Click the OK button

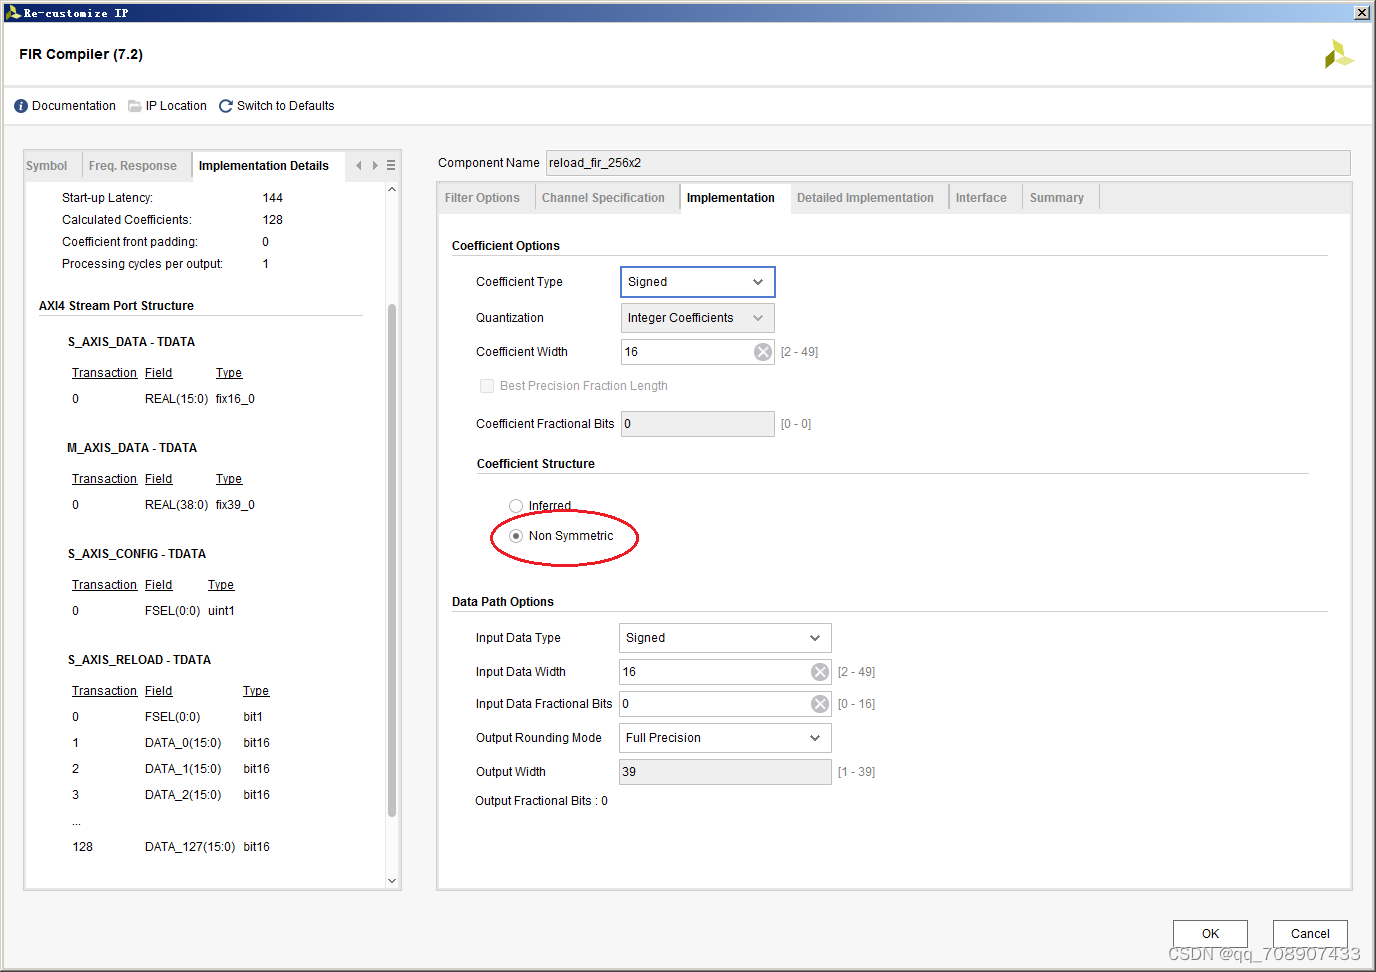click(x=1210, y=934)
